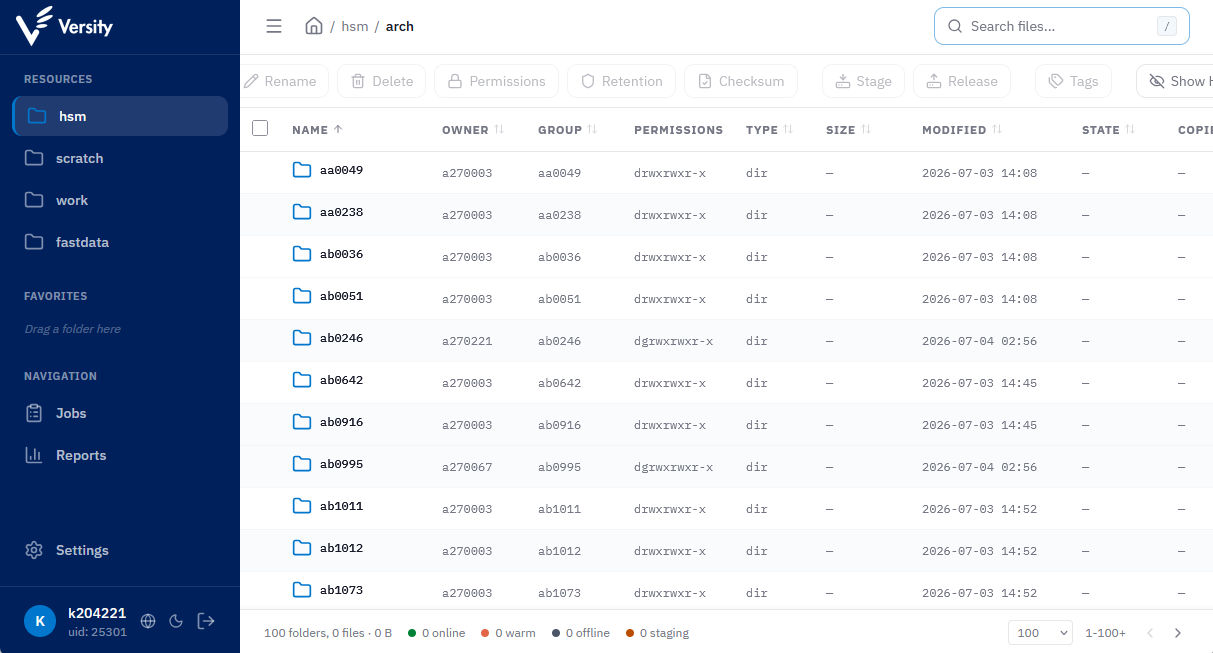Sort by the Size column
This screenshot has width=1213, height=653.
848,130
